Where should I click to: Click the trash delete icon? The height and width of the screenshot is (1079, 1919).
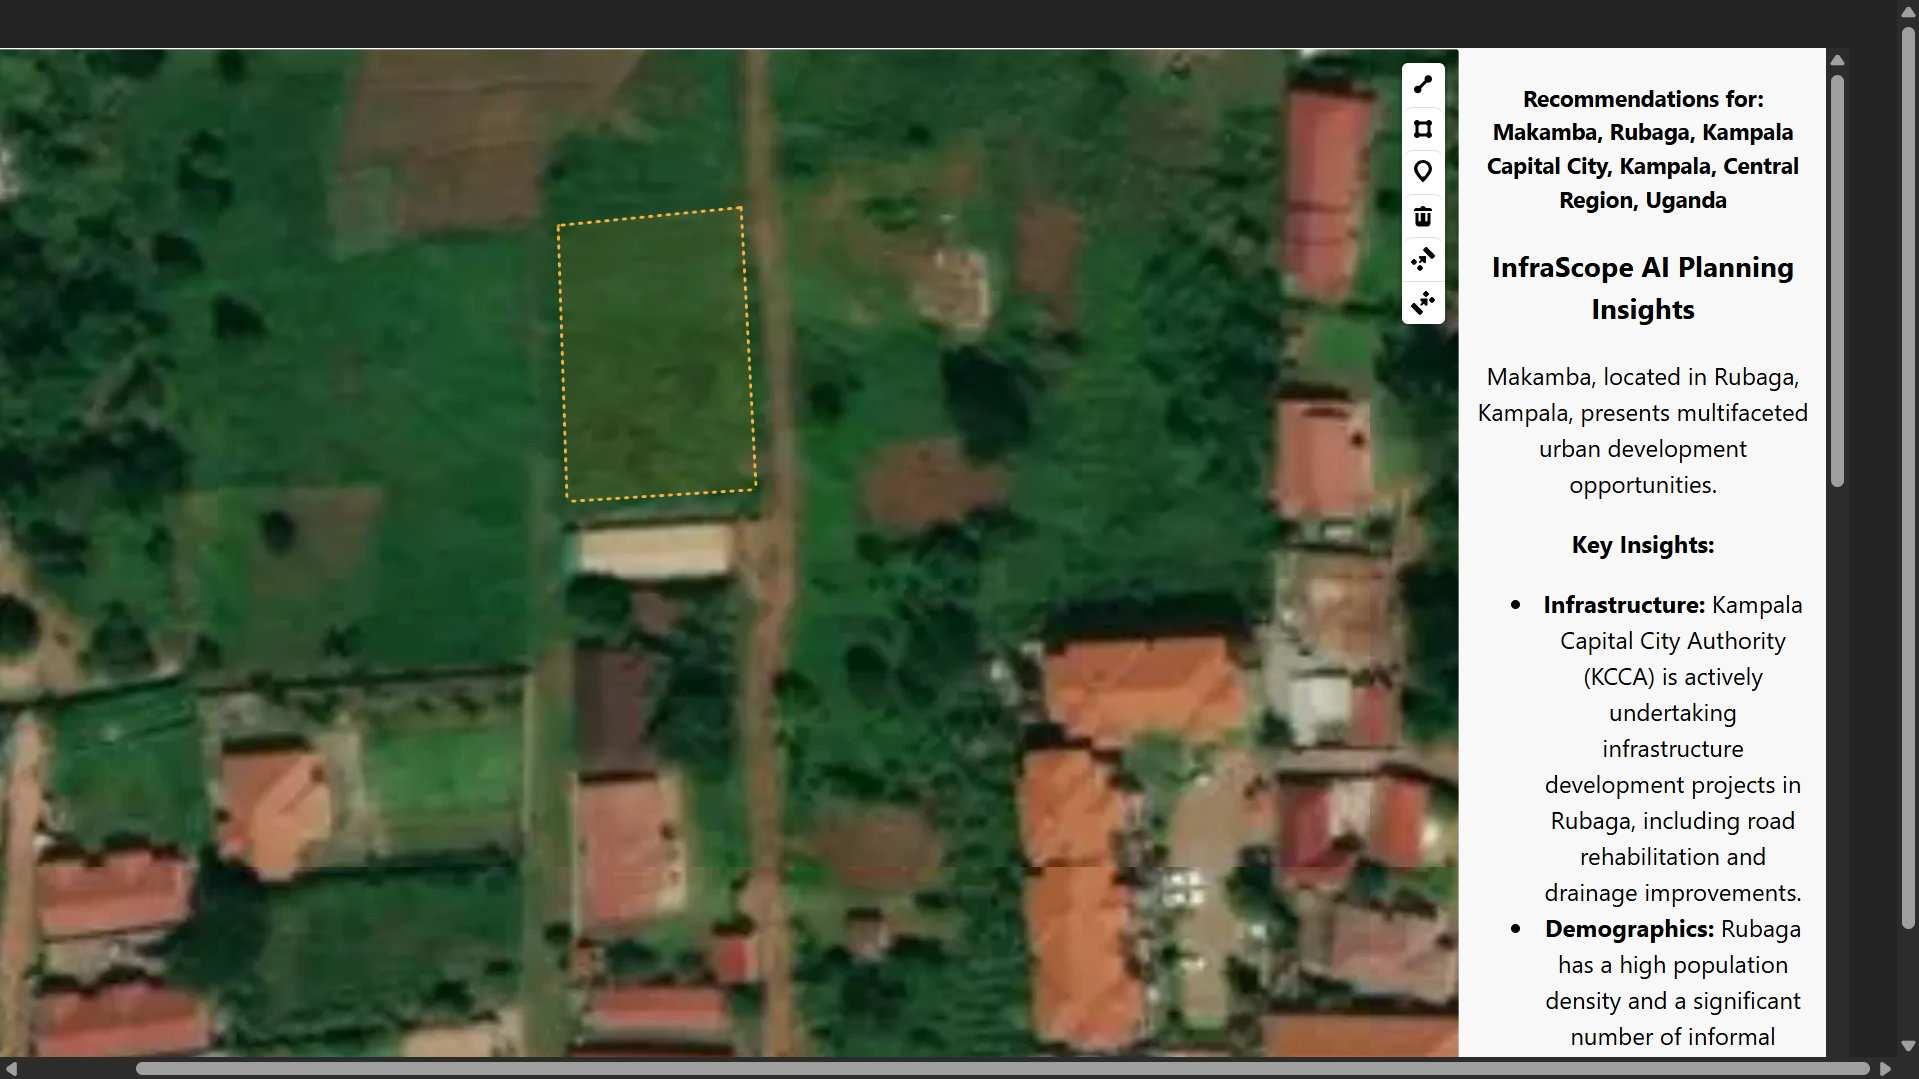[x=1423, y=216]
